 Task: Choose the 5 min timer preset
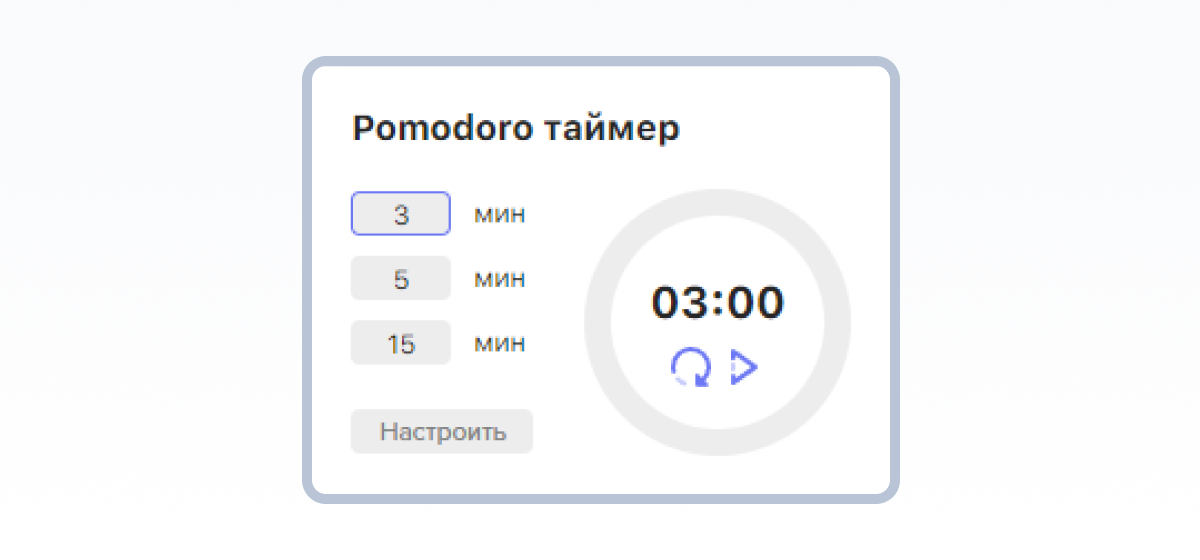tap(400, 278)
